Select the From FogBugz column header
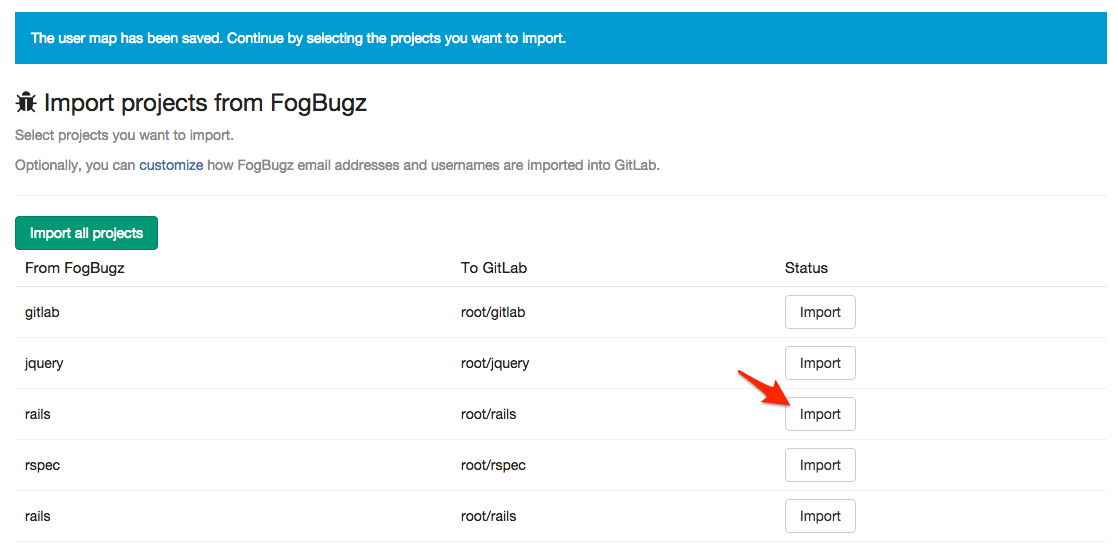 tap(74, 268)
